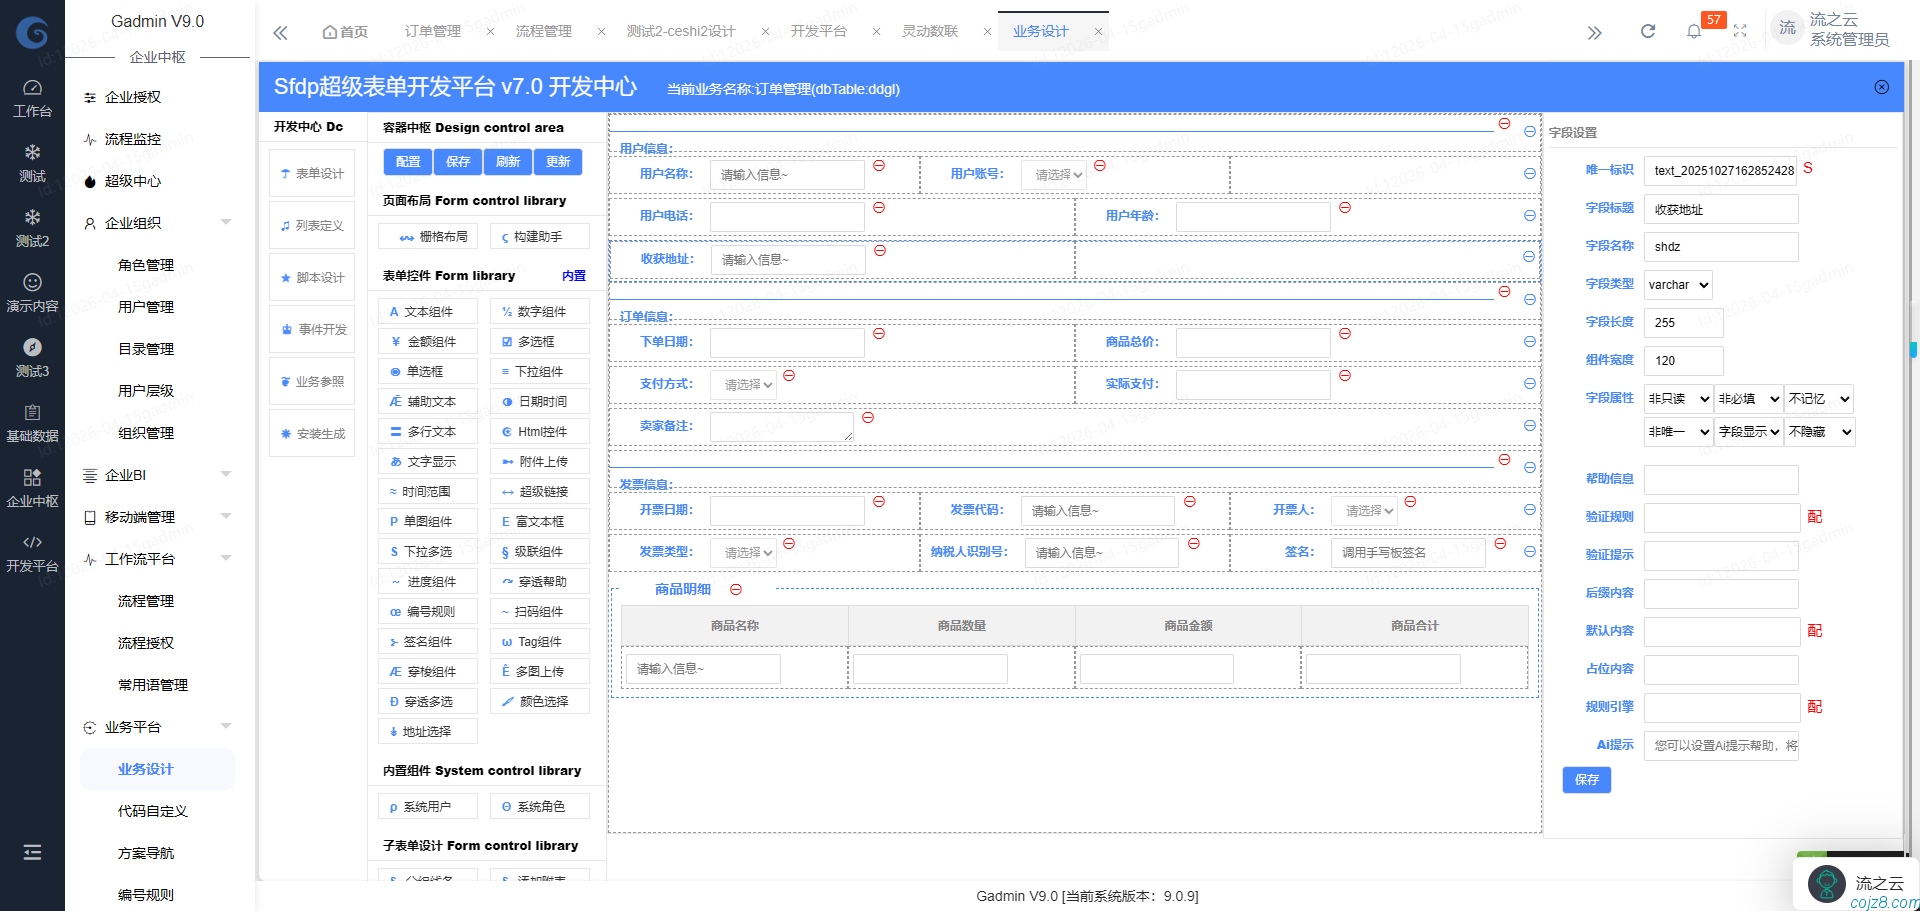1920x911 pixels.
Task: Open 用户管理 in the sidebar menu
Action: [146, 307]
